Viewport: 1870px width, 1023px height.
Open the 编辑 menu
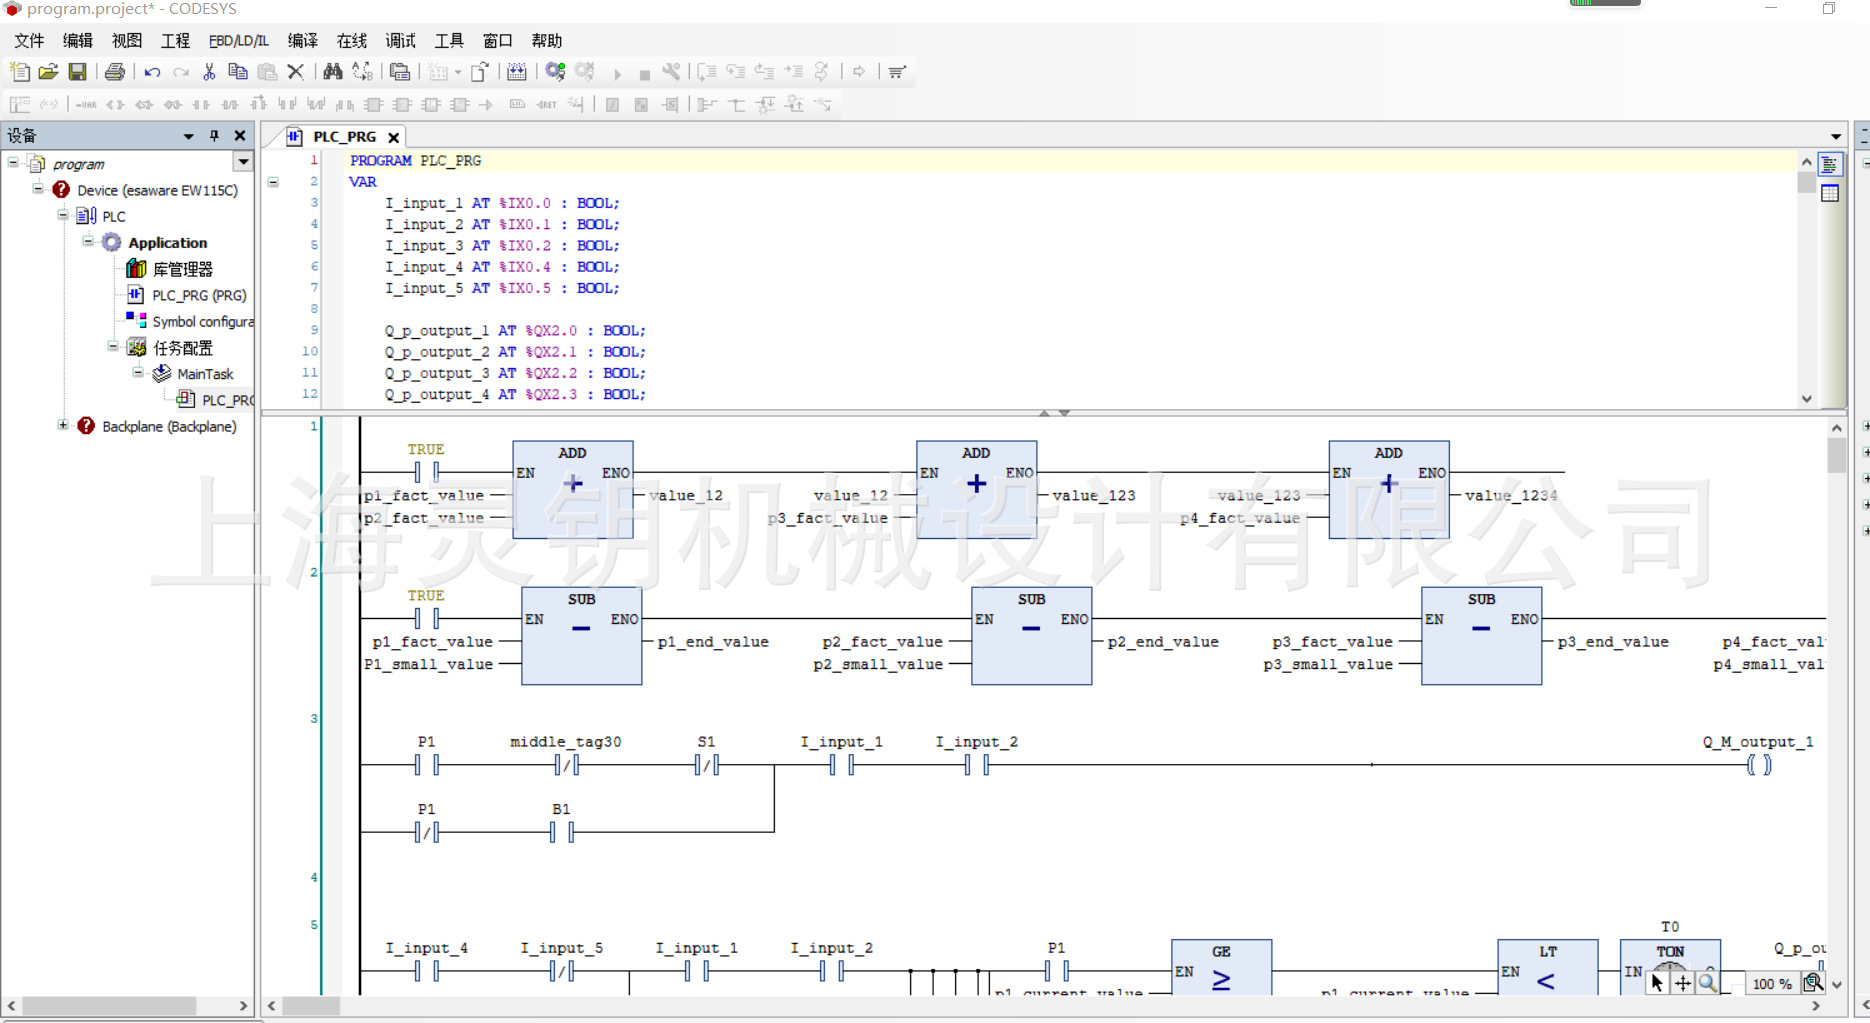tap(78, 41)
